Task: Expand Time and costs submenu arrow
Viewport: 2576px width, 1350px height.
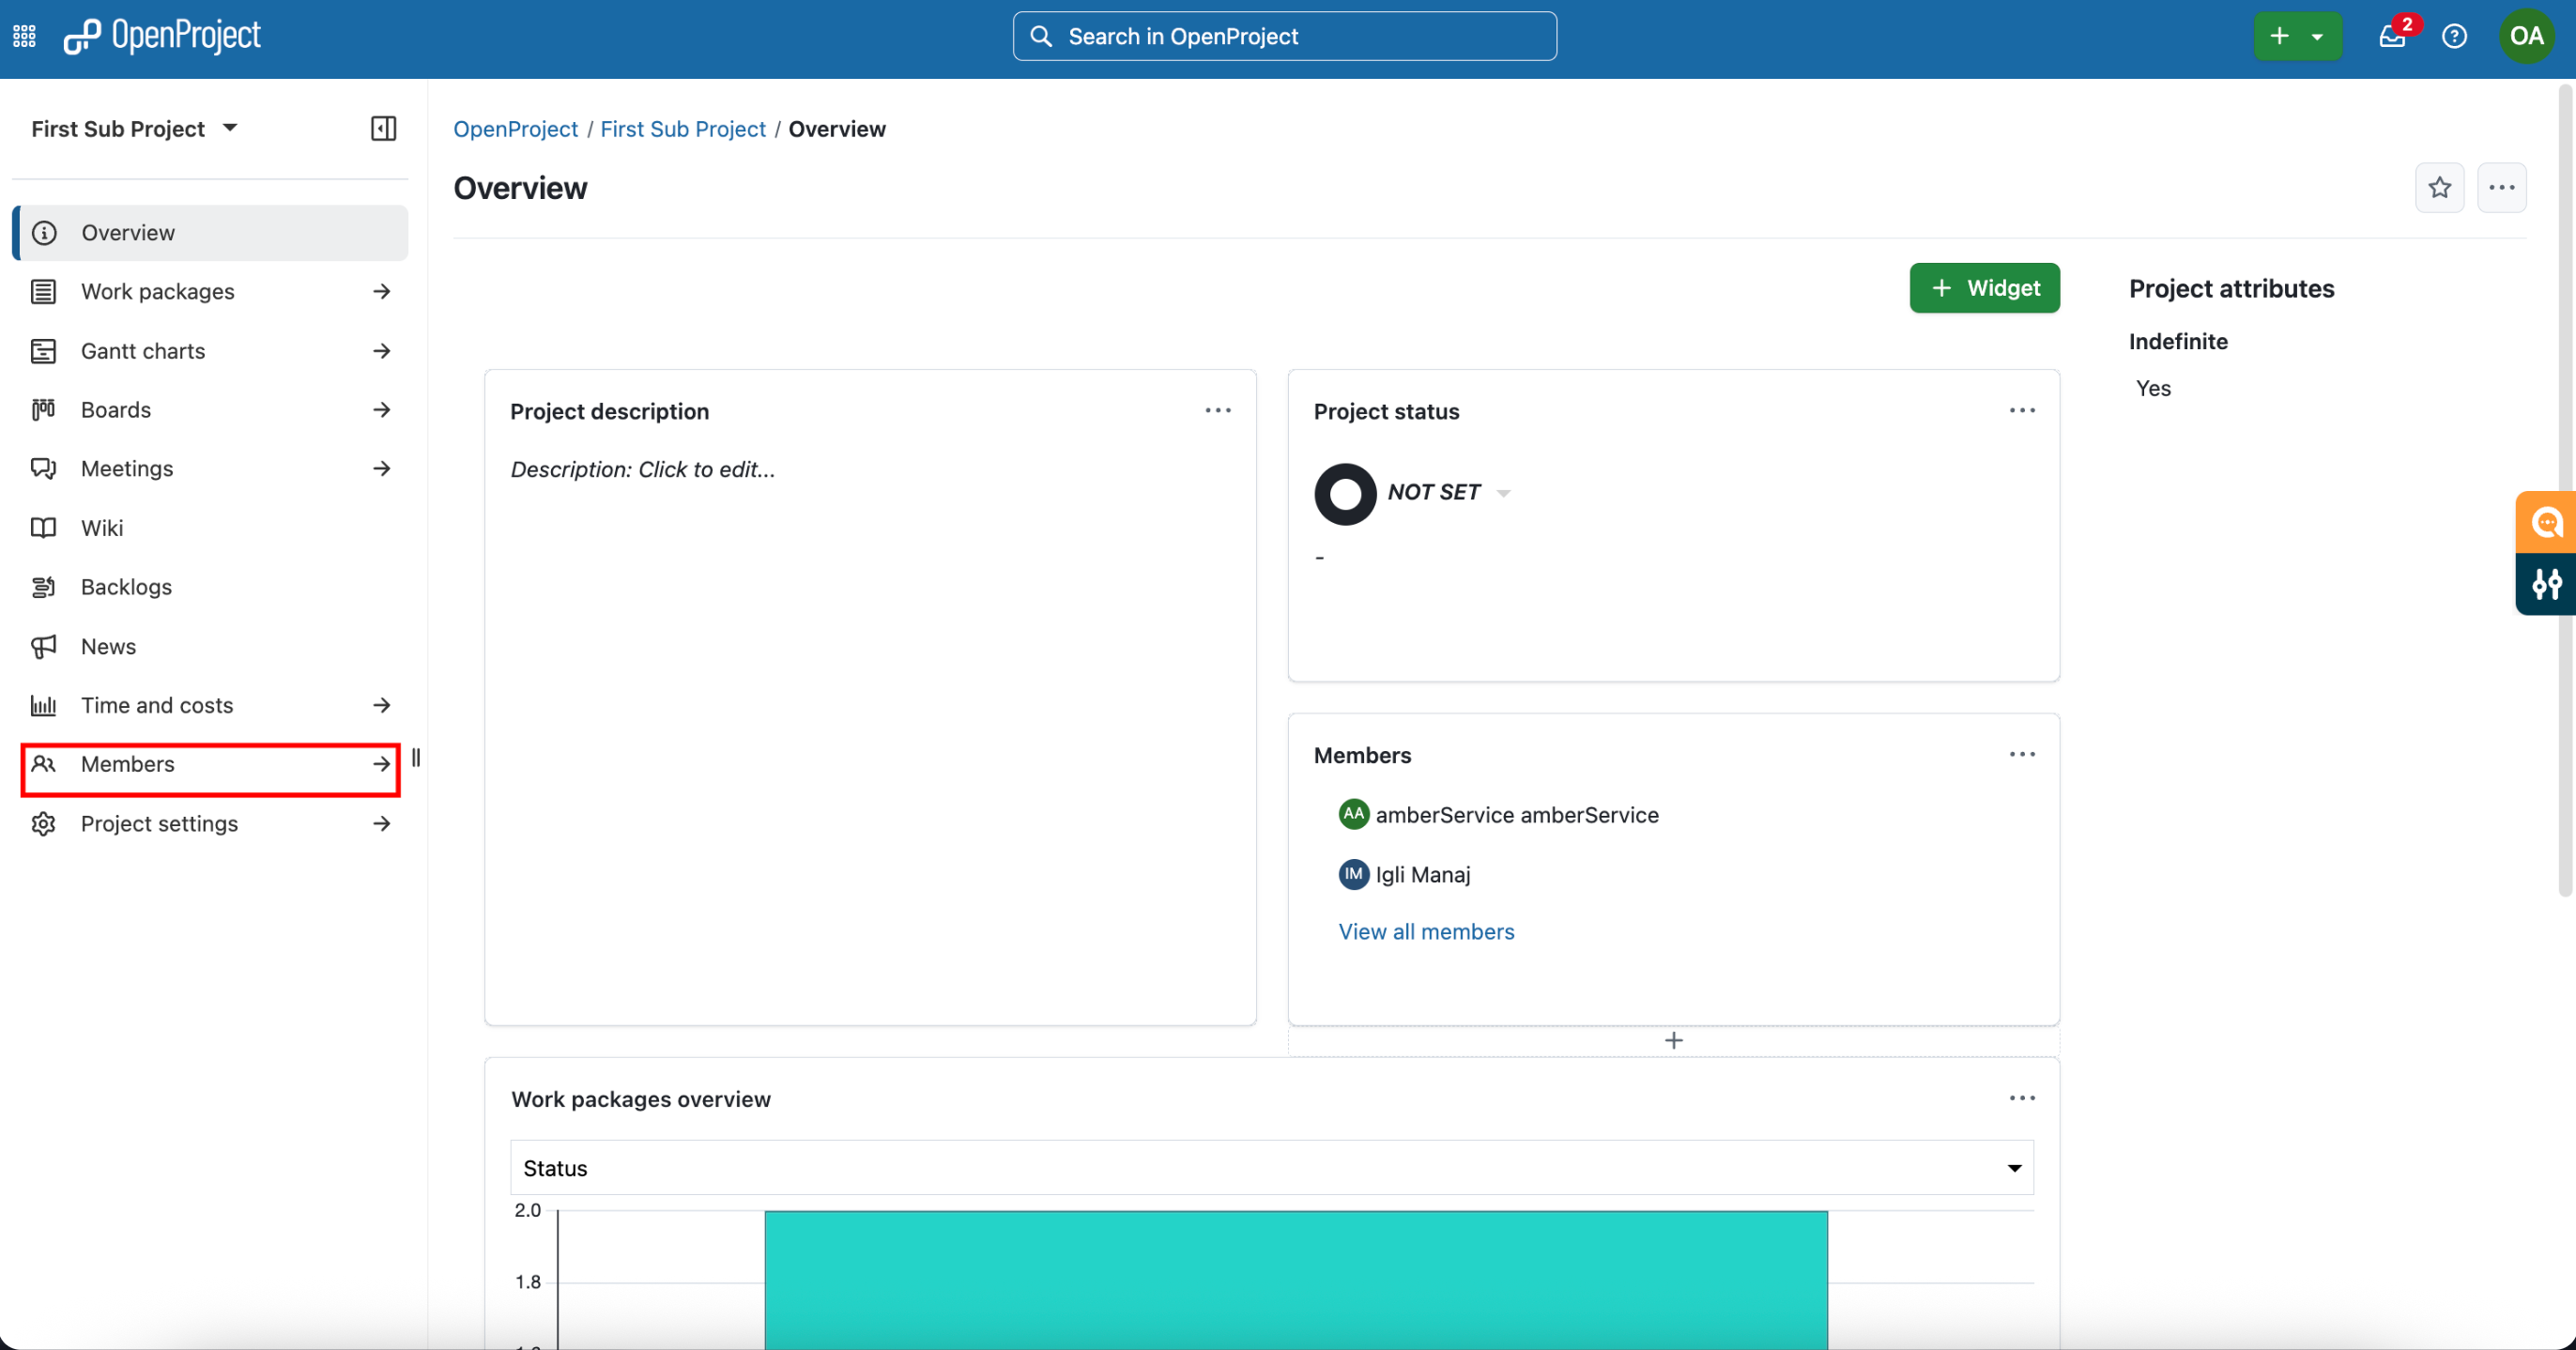Action: tap(381, 705)
